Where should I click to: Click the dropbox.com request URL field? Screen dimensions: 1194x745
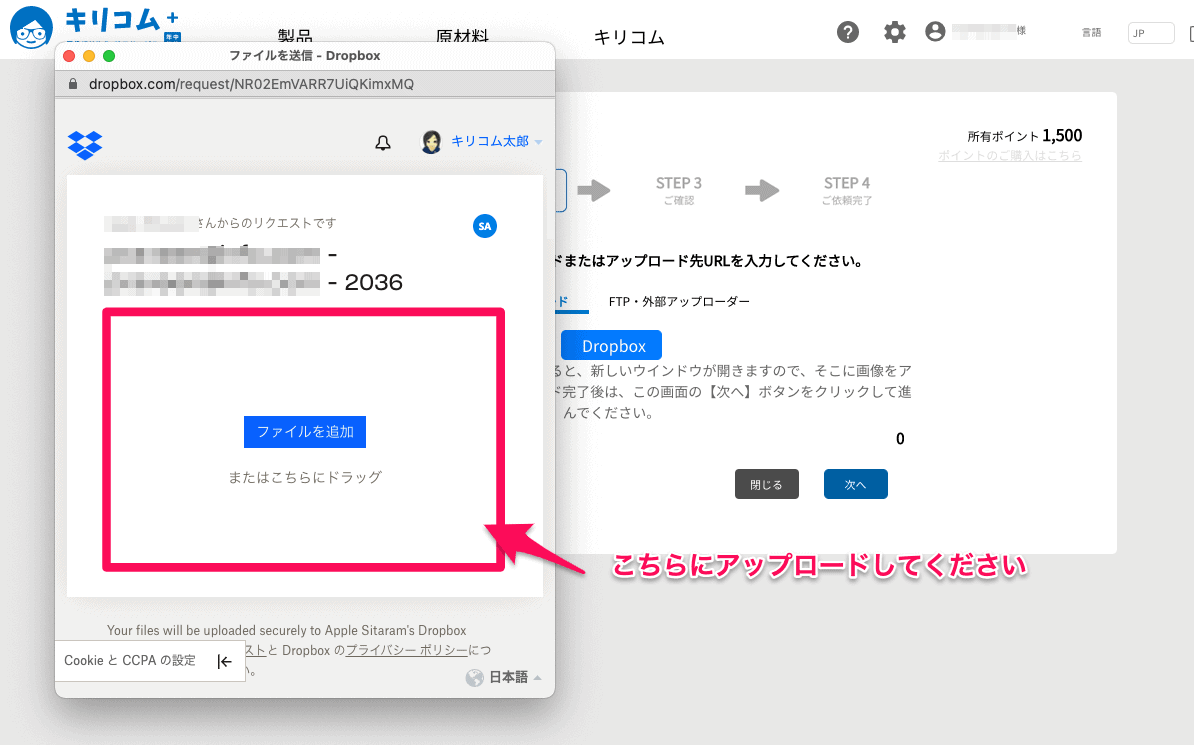point(251,84)
